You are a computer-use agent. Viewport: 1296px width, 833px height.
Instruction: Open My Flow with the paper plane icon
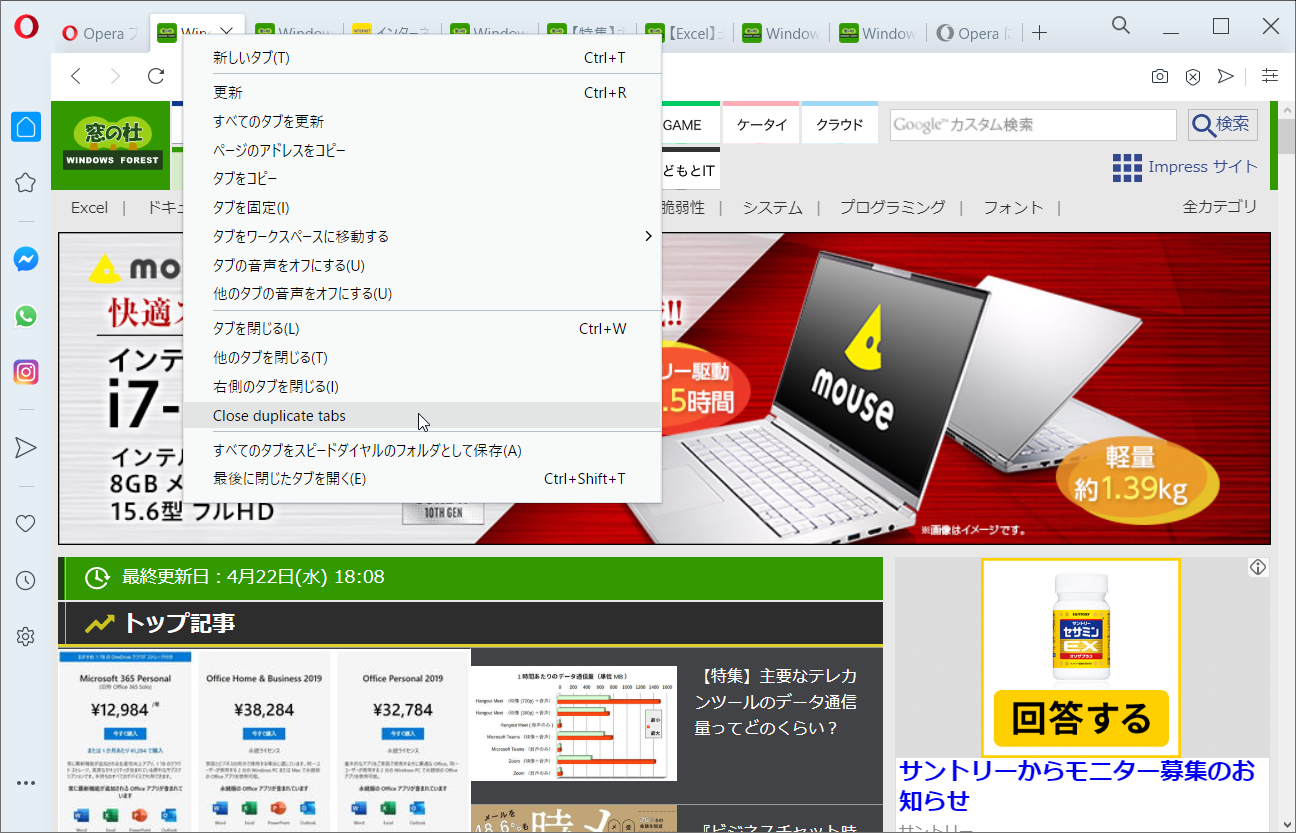coord(1225,76)
